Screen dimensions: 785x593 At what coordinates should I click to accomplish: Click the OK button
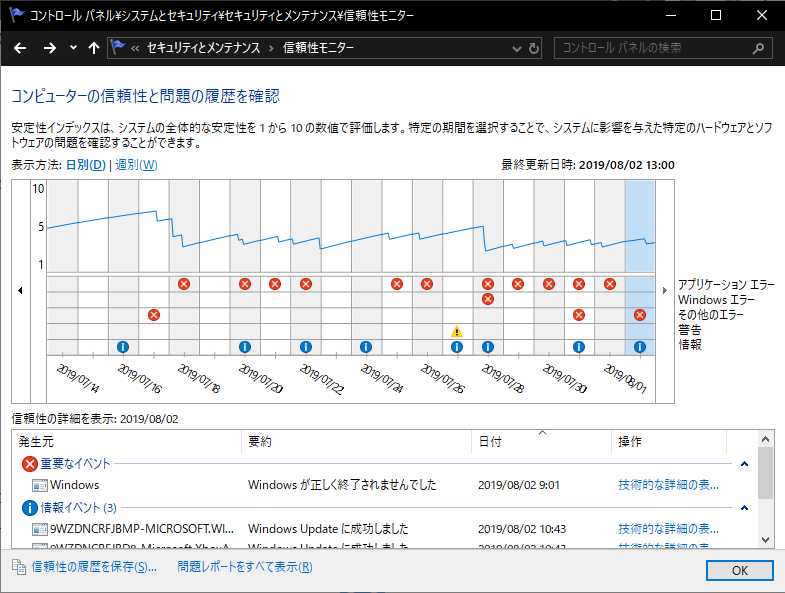[x=739, y=569]
